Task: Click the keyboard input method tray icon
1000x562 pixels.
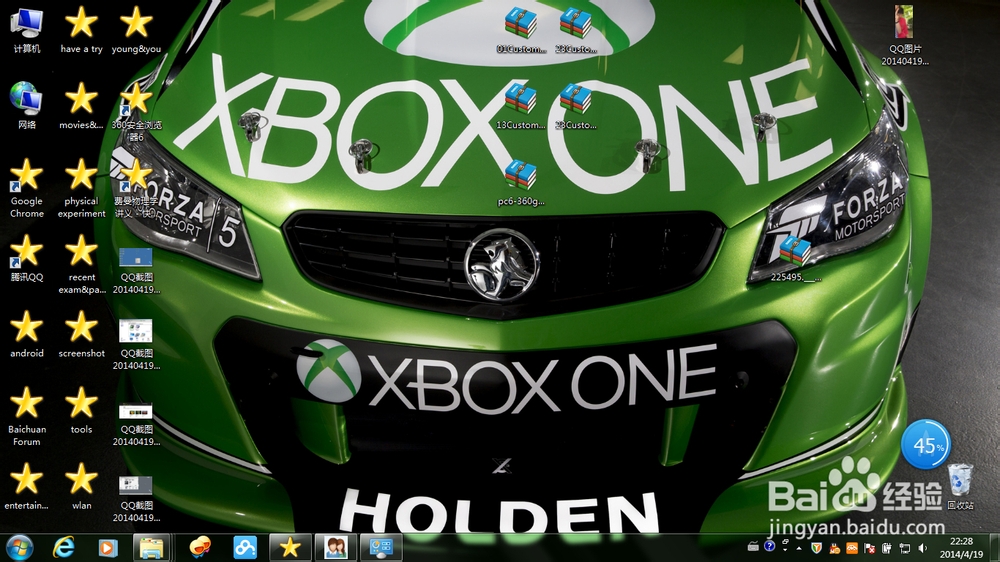Action: point(753,547)
